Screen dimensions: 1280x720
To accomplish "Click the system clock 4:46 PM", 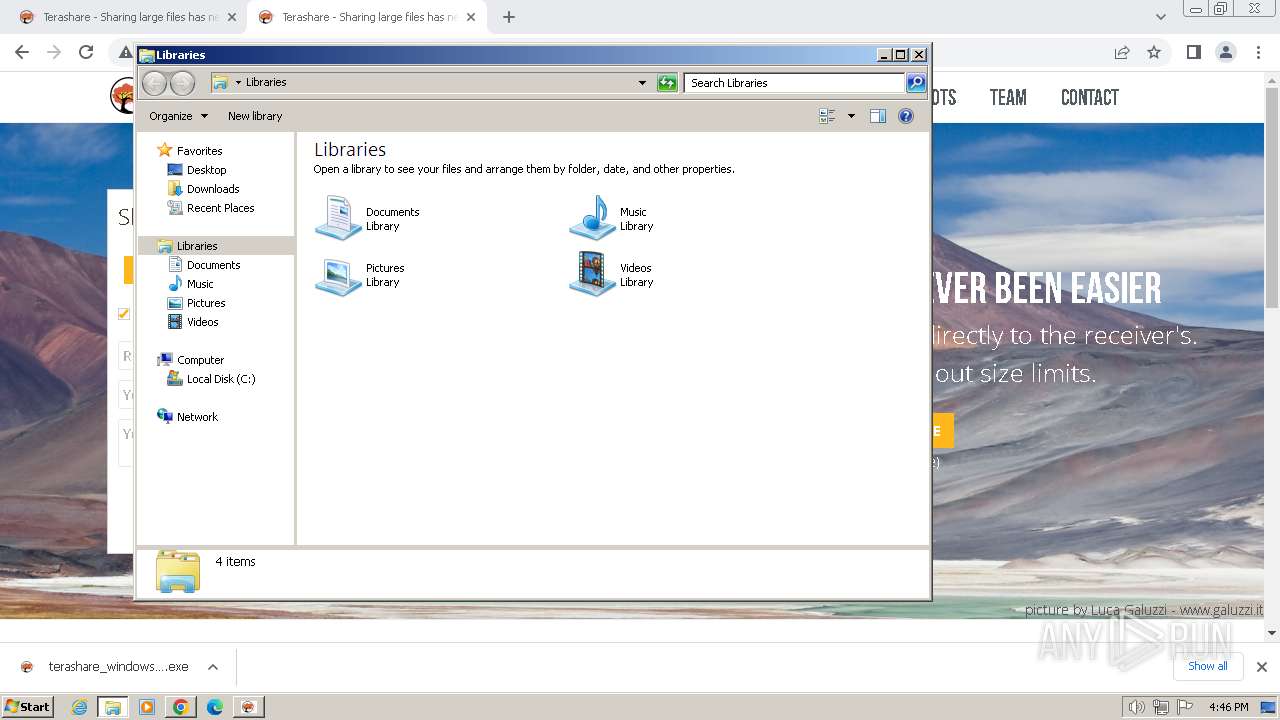I will click(1228, 707).
